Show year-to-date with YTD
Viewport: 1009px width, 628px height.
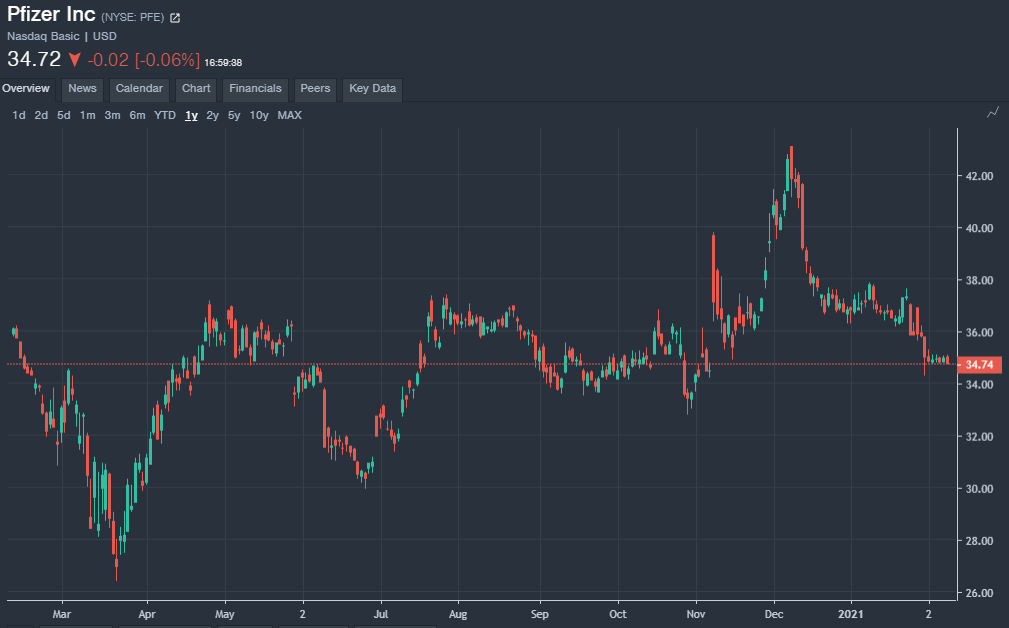tap(165, 115)
